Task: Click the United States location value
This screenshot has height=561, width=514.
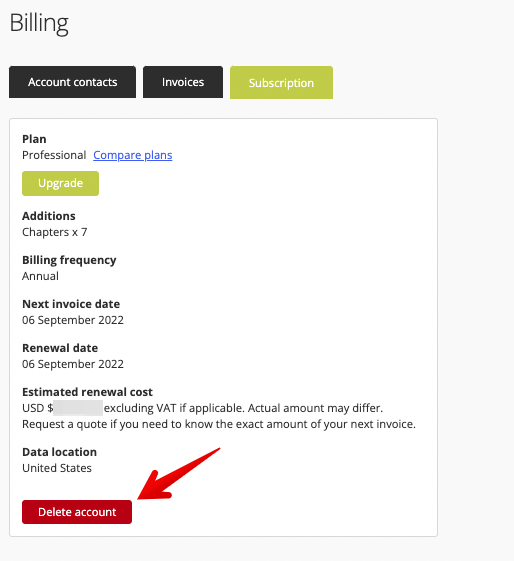Action: tap(57, 468)
